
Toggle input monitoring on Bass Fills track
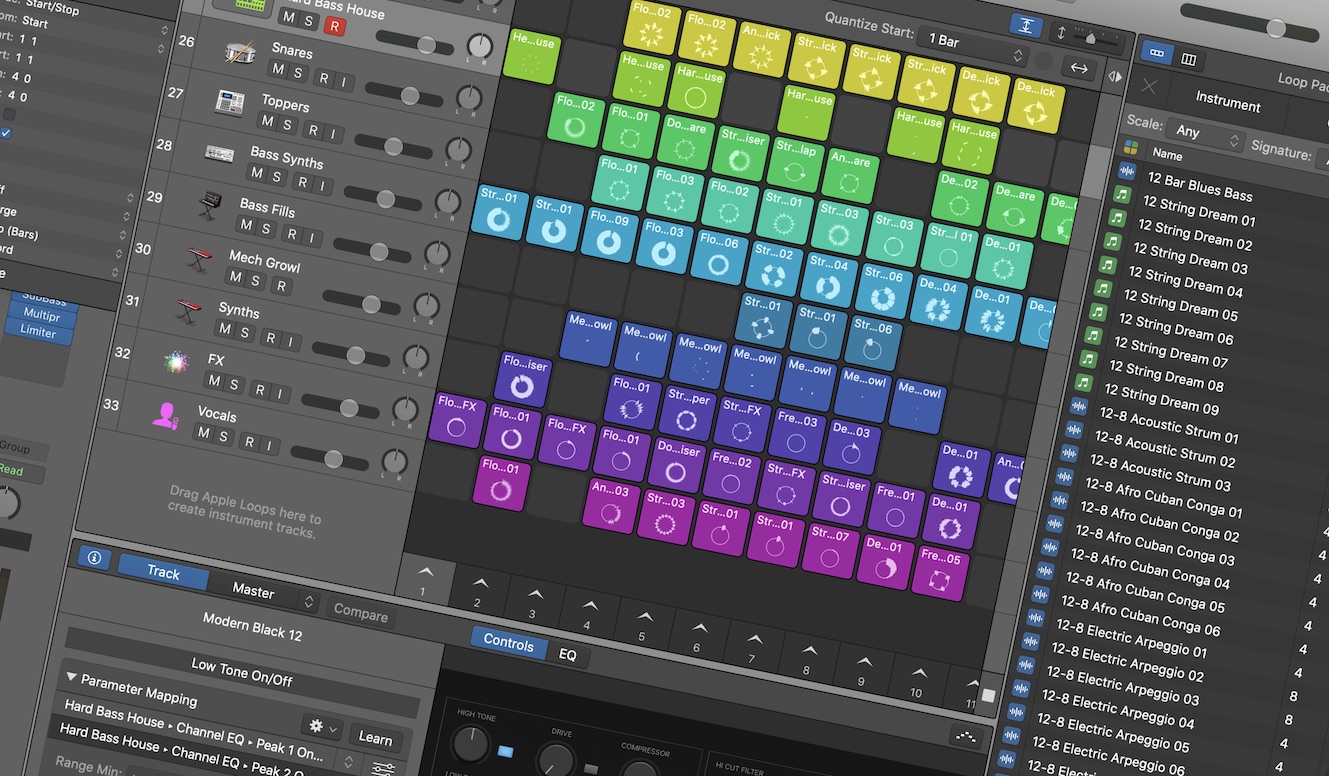tap(313, 238)
